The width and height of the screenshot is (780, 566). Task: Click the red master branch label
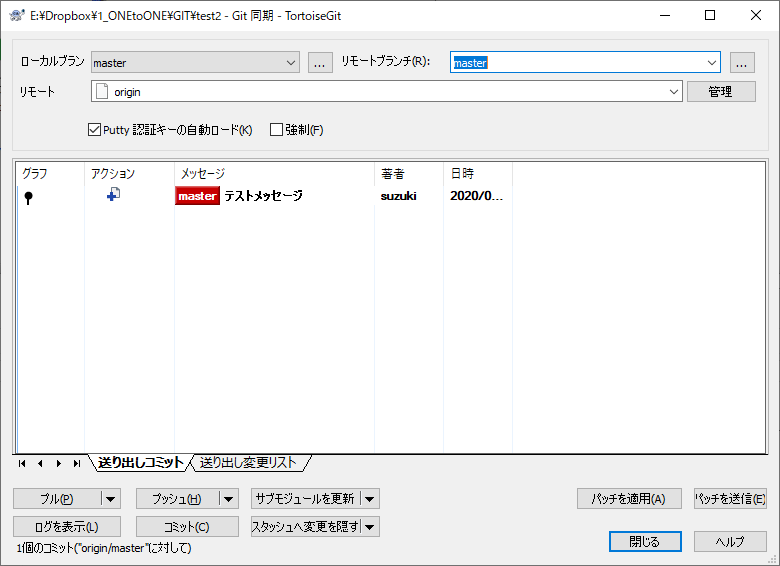(197, 196)
